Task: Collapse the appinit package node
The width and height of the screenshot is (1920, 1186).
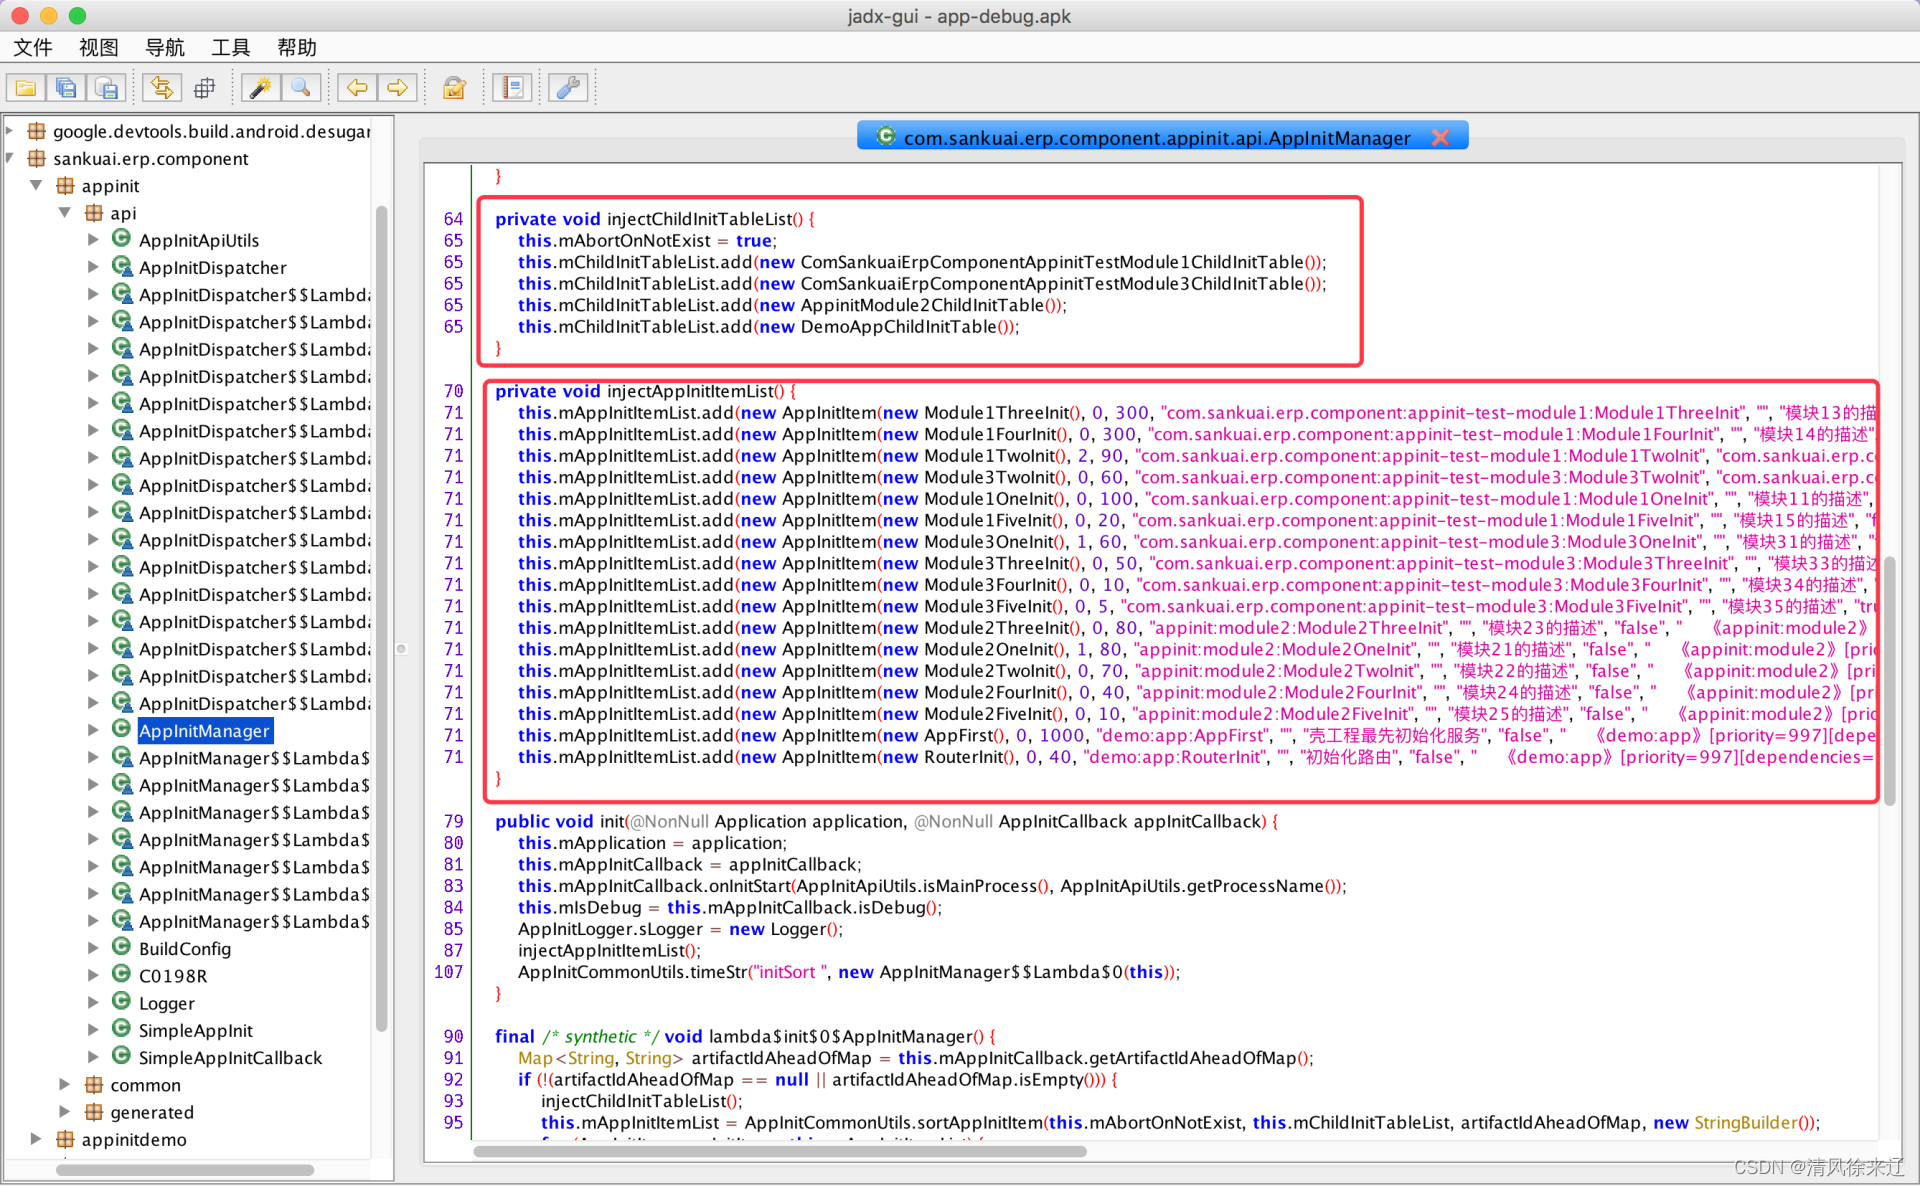Action: pyautogui.click(x=36, y=185)
